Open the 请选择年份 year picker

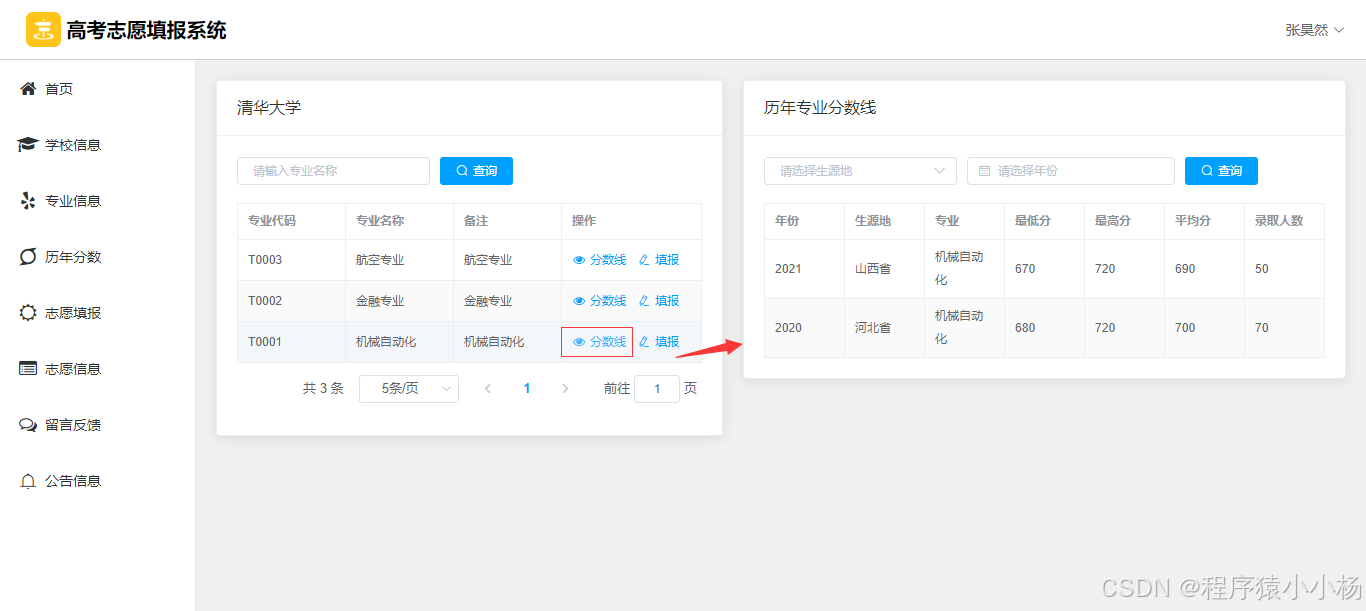click(x=1071, y=171)
